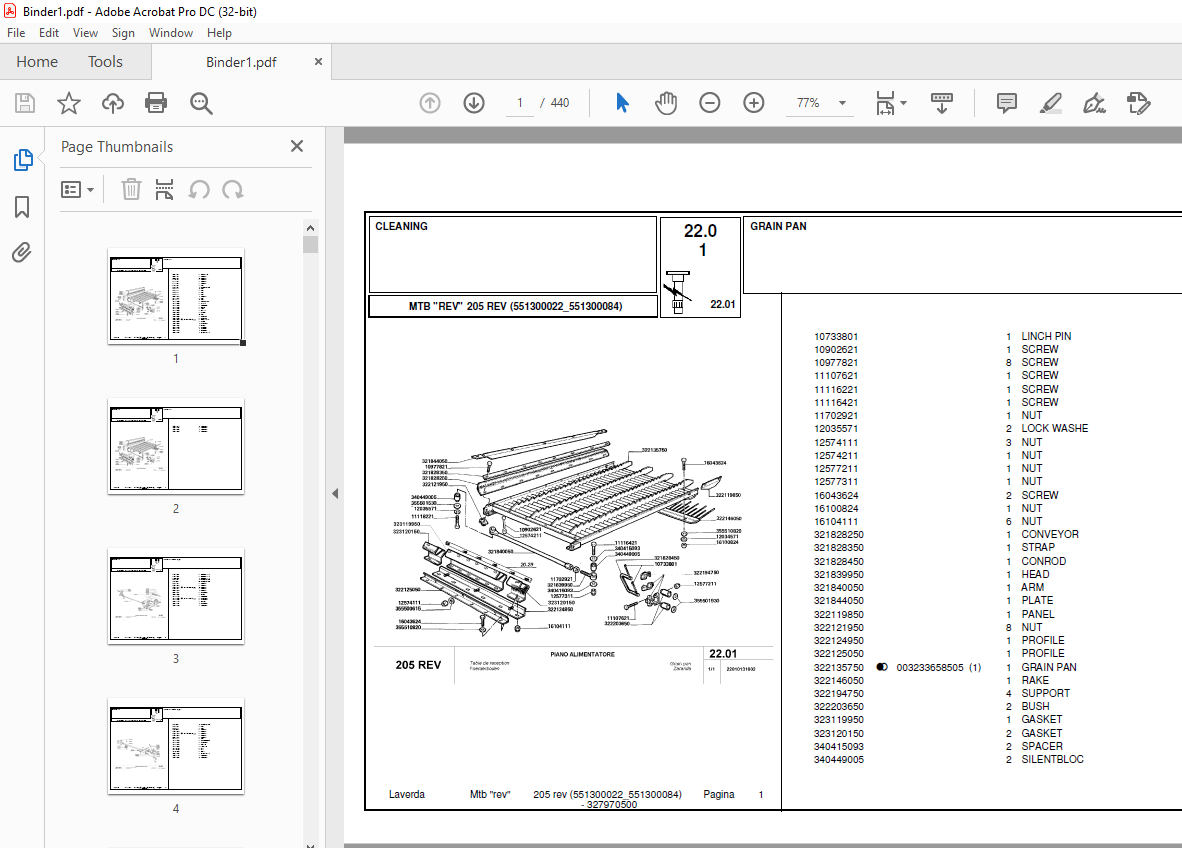Screen dimensions: 1182x848
Task: Click the LINCH PIN description
Action: click(x=1046, y=335)
